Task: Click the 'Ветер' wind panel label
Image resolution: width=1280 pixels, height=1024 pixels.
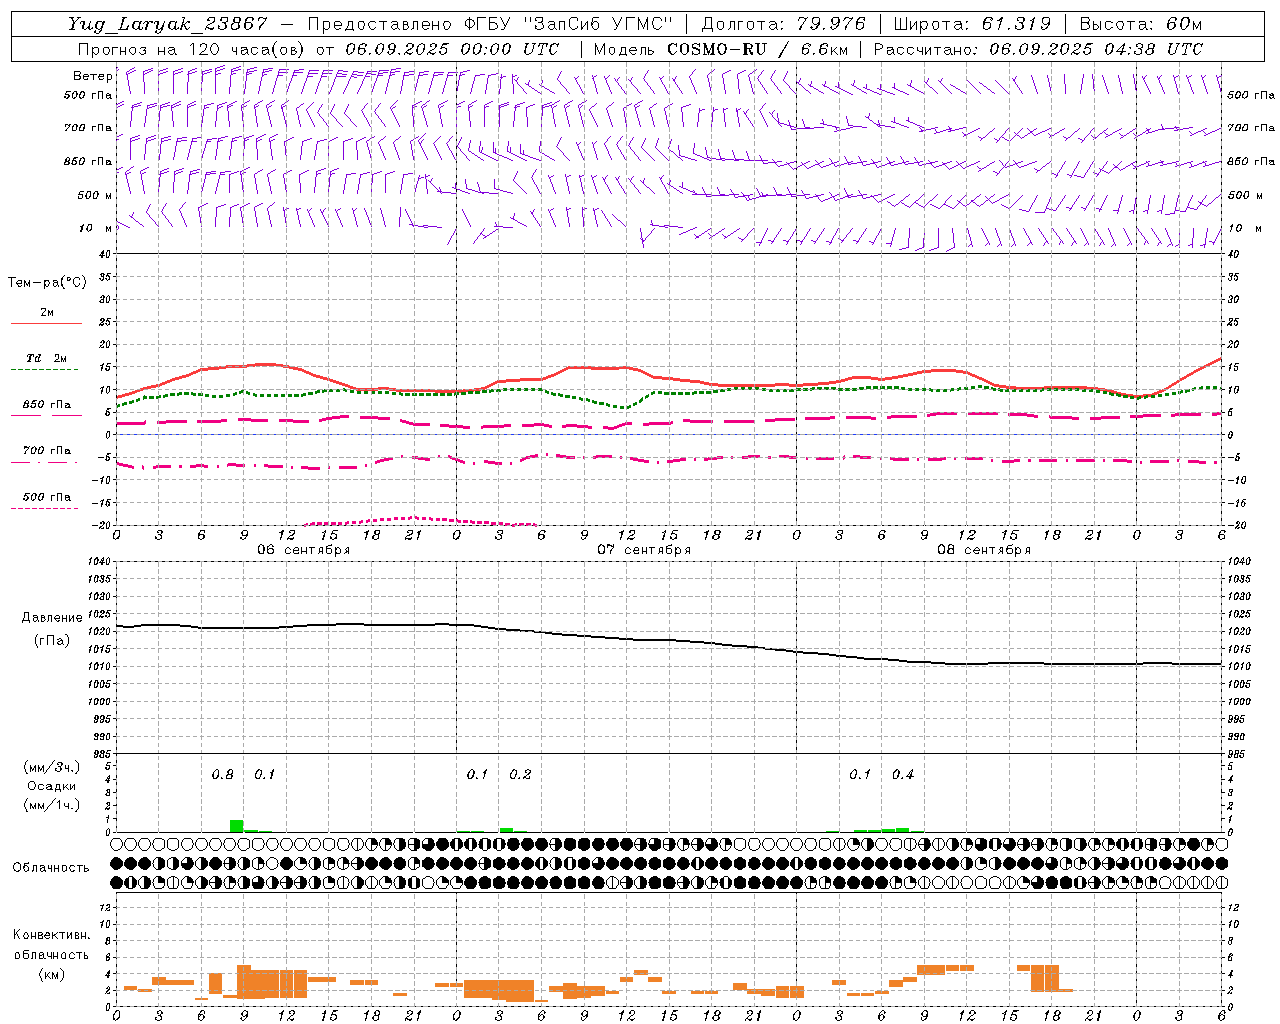Action: pos(93,76)
